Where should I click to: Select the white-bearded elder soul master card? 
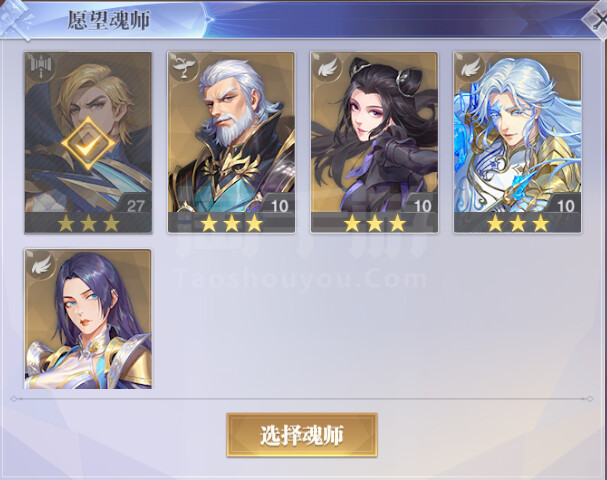(231, 142)
